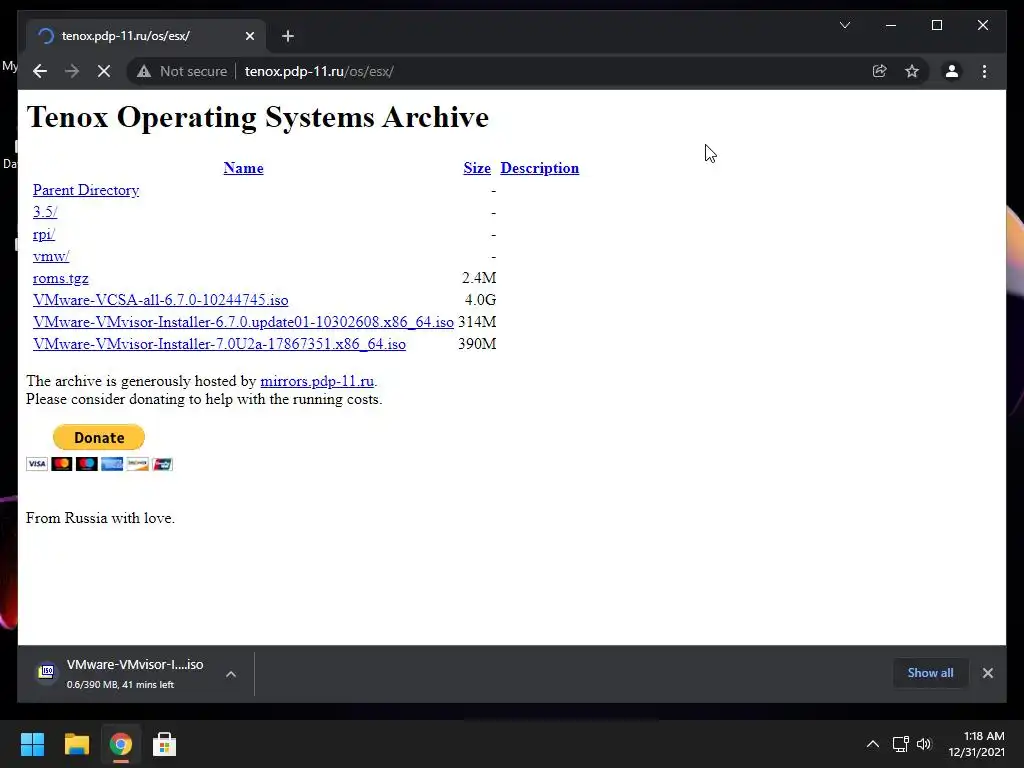Image resolution: width=1024 pixels, height=768 pixels.
Task: Open File Explorer from the taskbar
Action: (x=76, y=744)
